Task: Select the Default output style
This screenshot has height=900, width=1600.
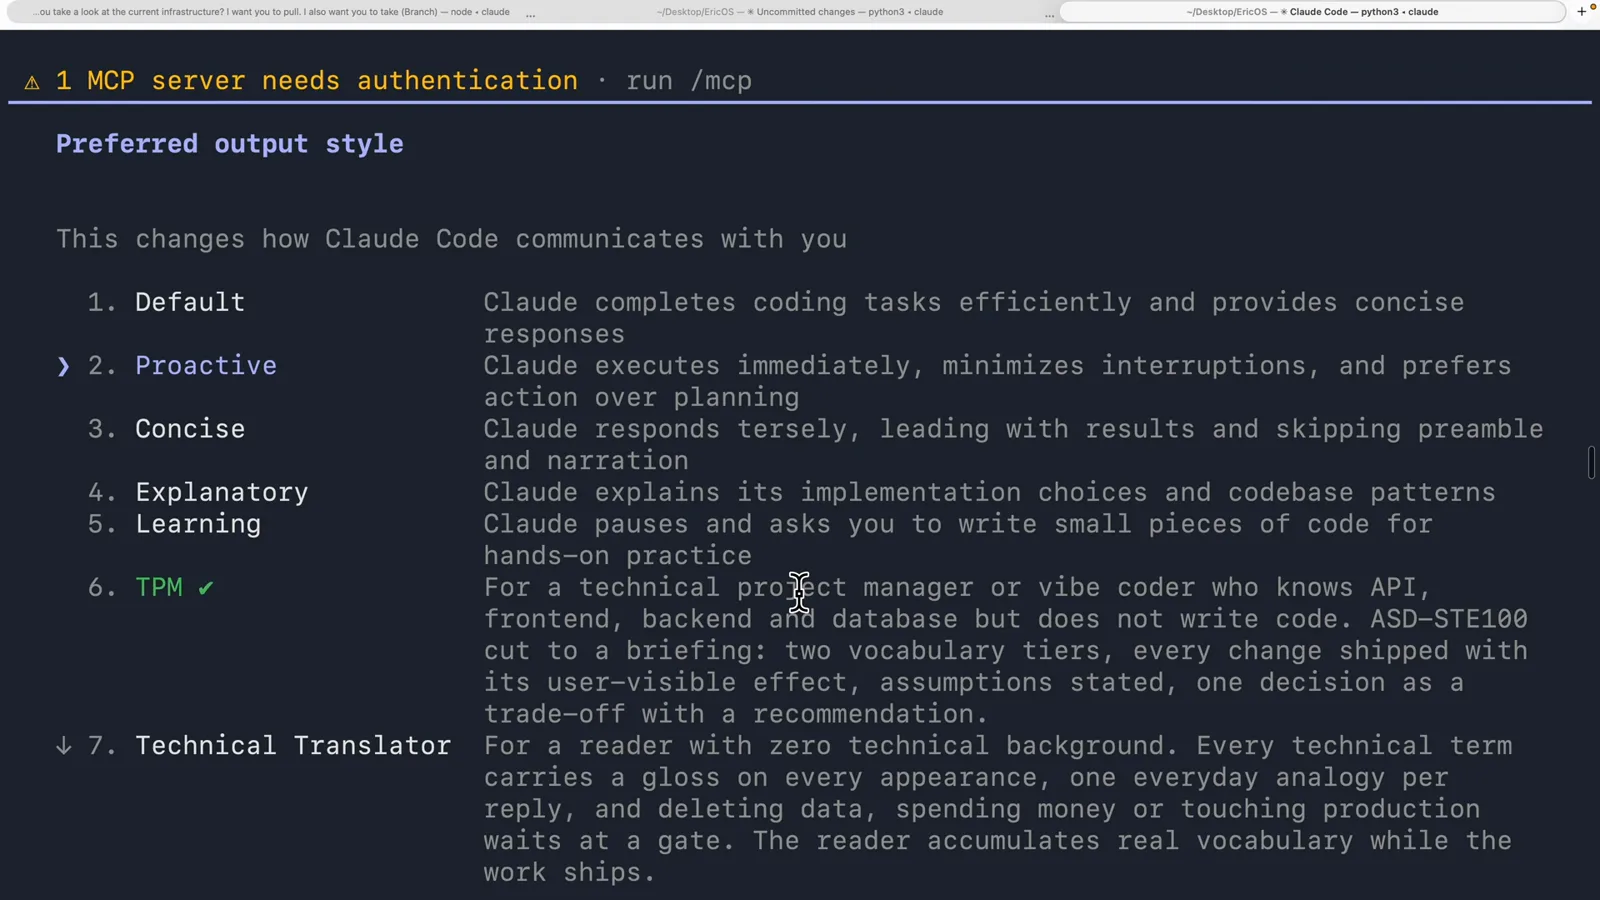Action: [190, 302]
